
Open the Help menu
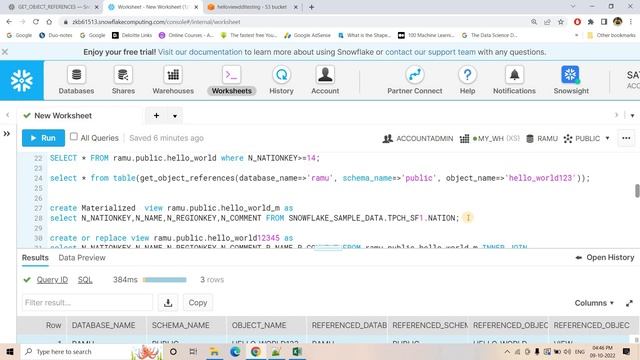(x=467, y=80)
